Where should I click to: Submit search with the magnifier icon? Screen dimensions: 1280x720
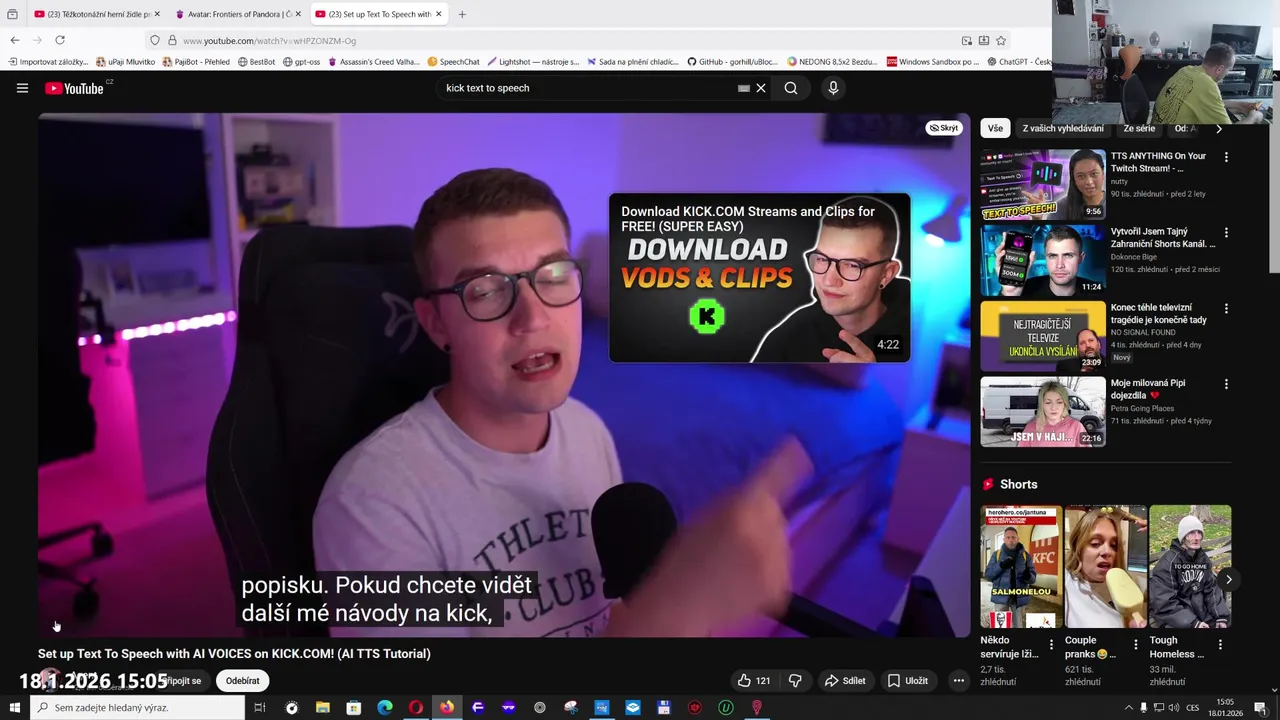coord(791,88)
